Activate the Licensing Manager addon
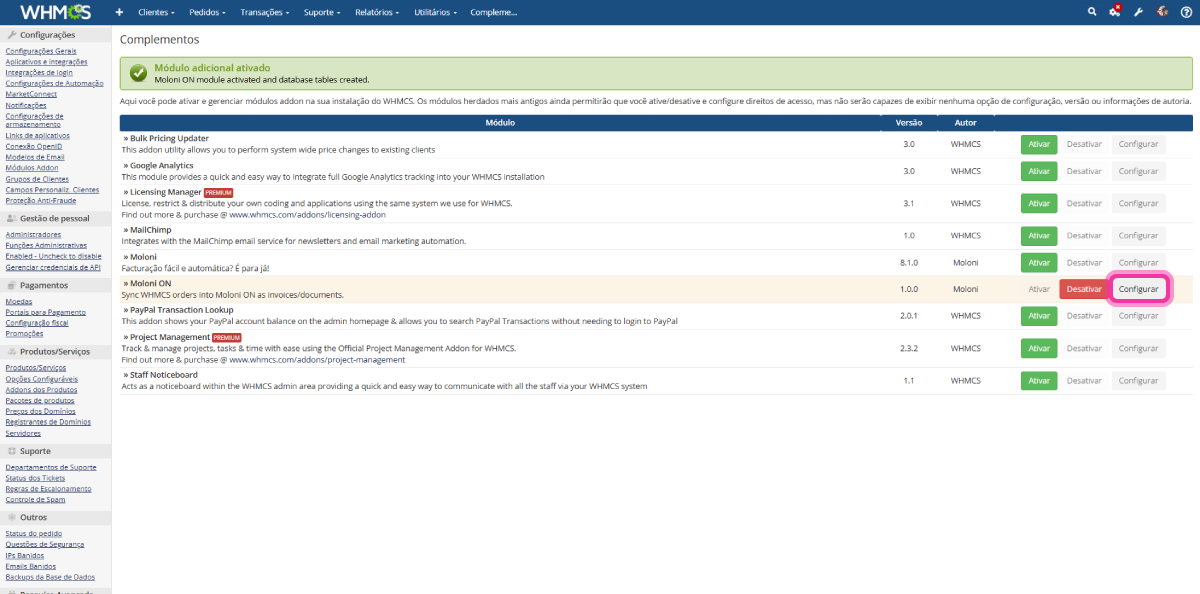 pyautogui.click(x=1038, y=203)
